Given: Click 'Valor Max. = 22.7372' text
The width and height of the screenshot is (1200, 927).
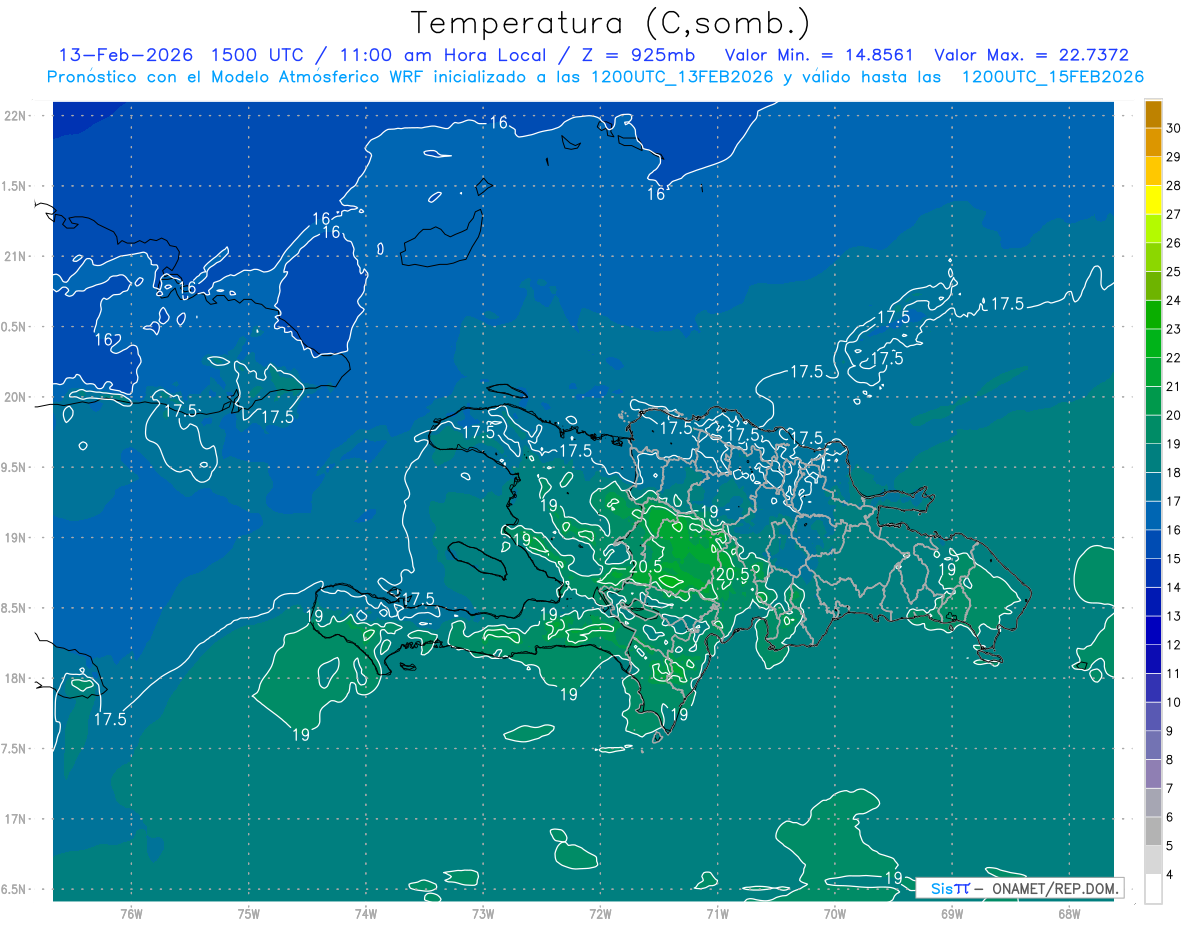Looking at the screenshot, I should (x=1030, y=55).
